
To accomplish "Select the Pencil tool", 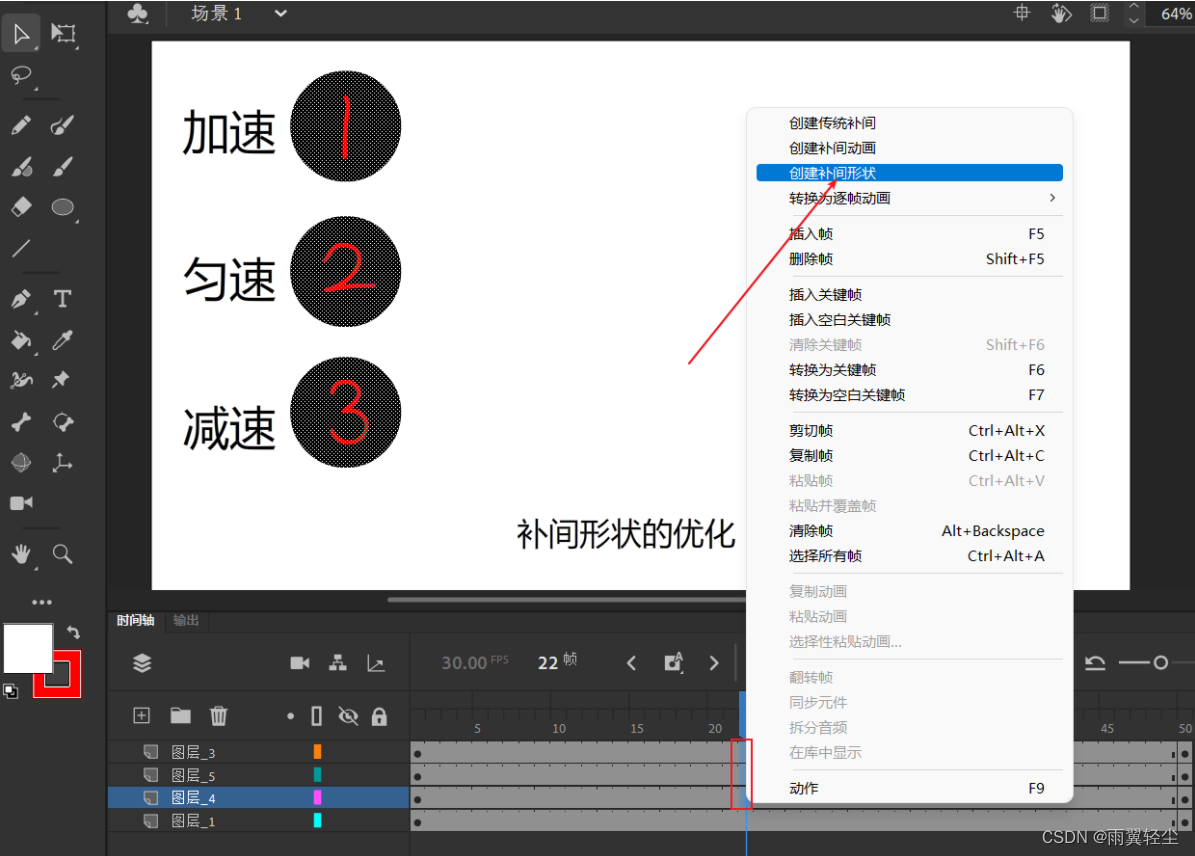I will point(21,125).
